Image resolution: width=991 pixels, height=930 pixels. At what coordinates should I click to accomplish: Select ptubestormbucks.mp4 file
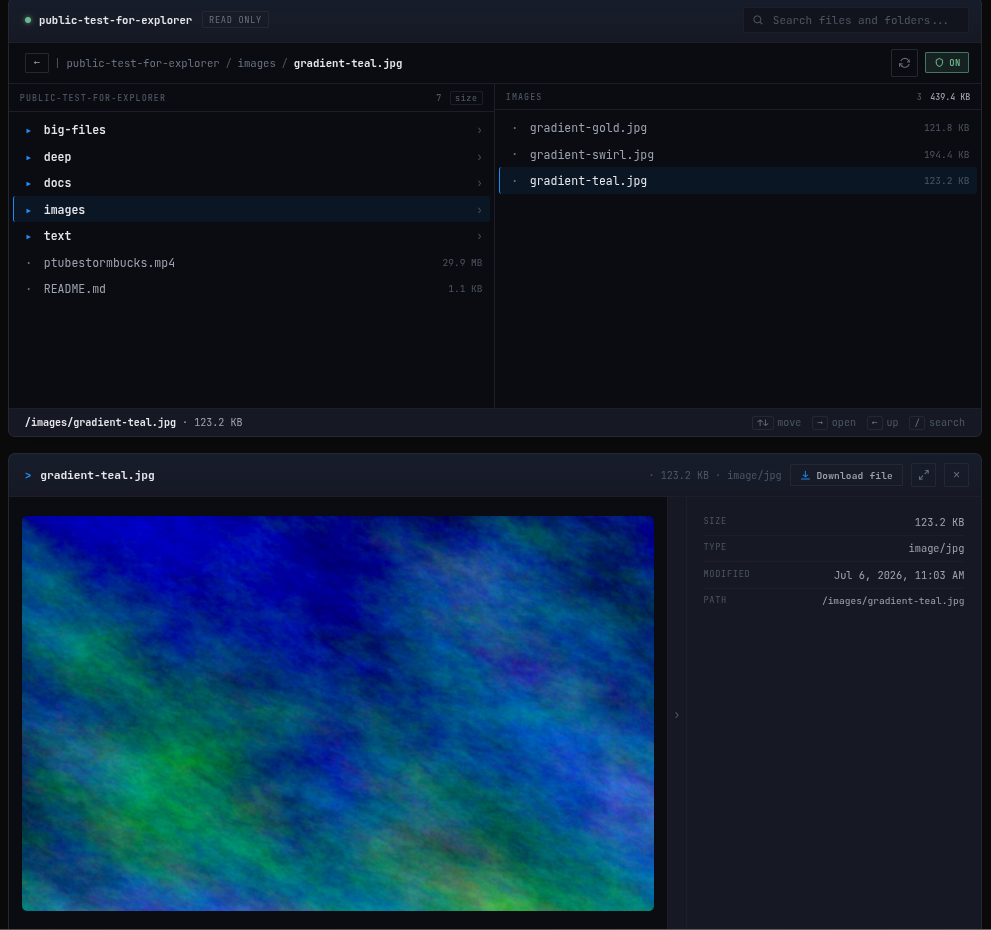coord(252,263)
